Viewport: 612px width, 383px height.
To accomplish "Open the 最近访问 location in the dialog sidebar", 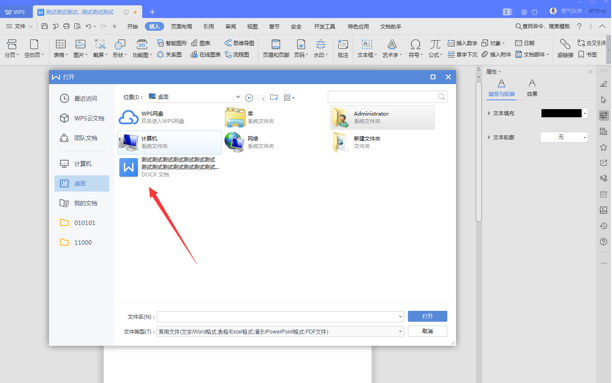I will (82, 98).
